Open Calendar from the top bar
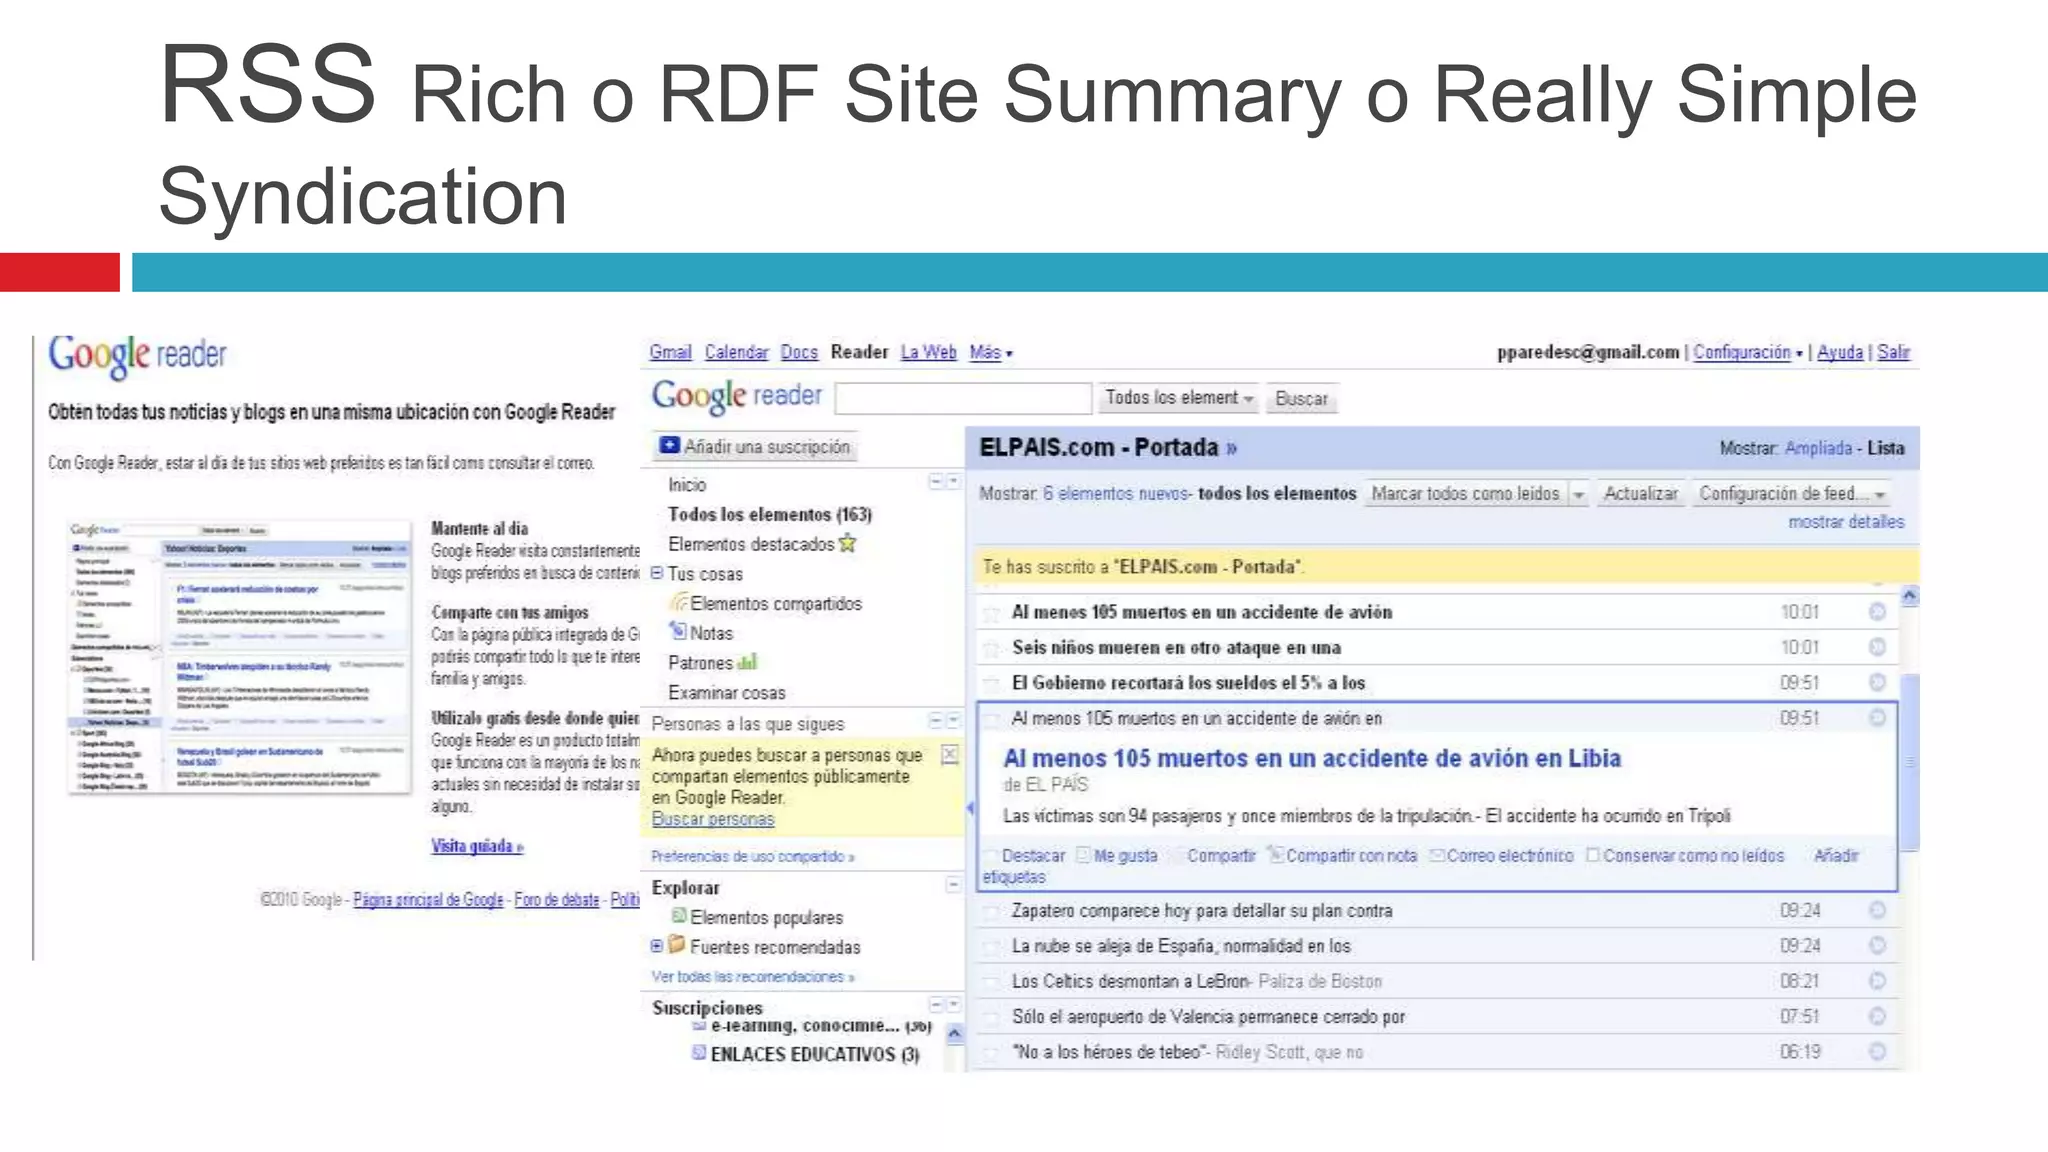The height and width of the screenshot is (1152, 2048). coord(736,352)
